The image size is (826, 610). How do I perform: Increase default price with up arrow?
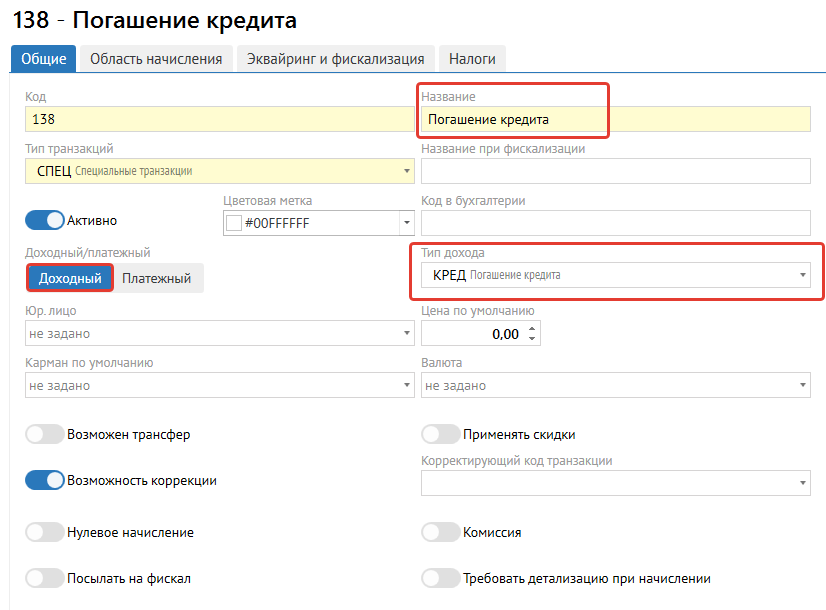coord(531,328)
